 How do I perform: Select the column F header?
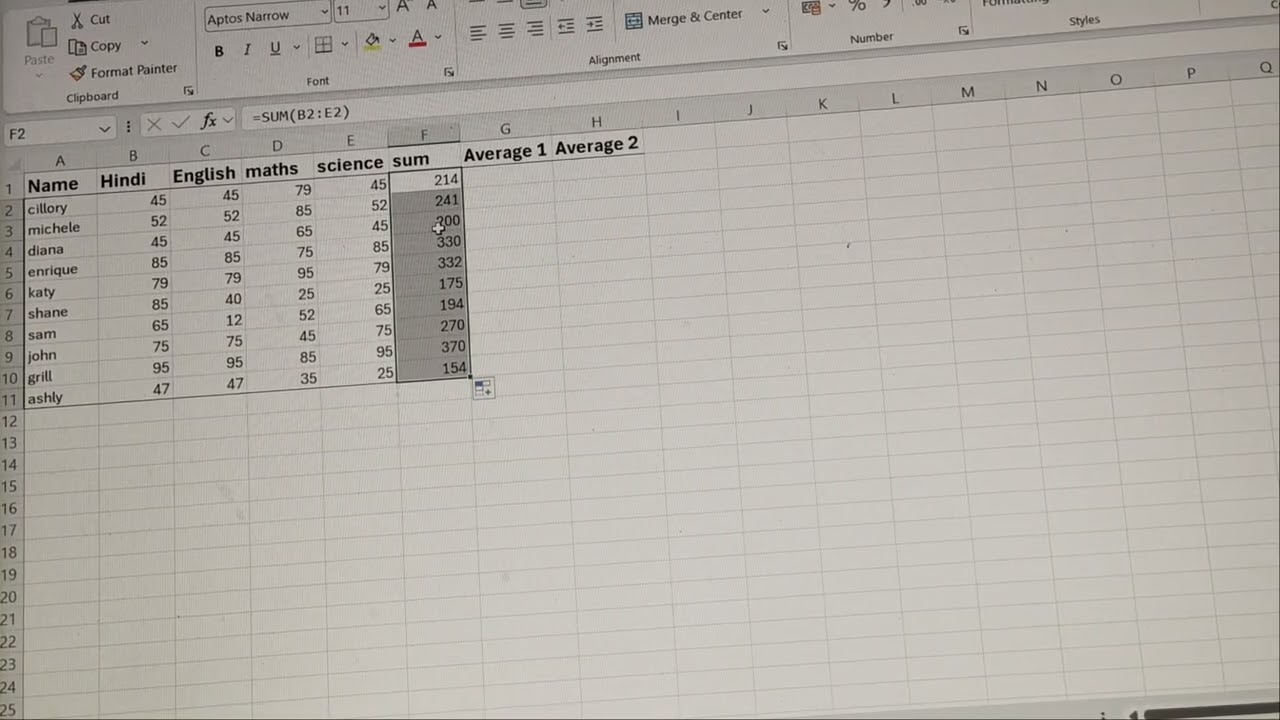click(424, 135)
